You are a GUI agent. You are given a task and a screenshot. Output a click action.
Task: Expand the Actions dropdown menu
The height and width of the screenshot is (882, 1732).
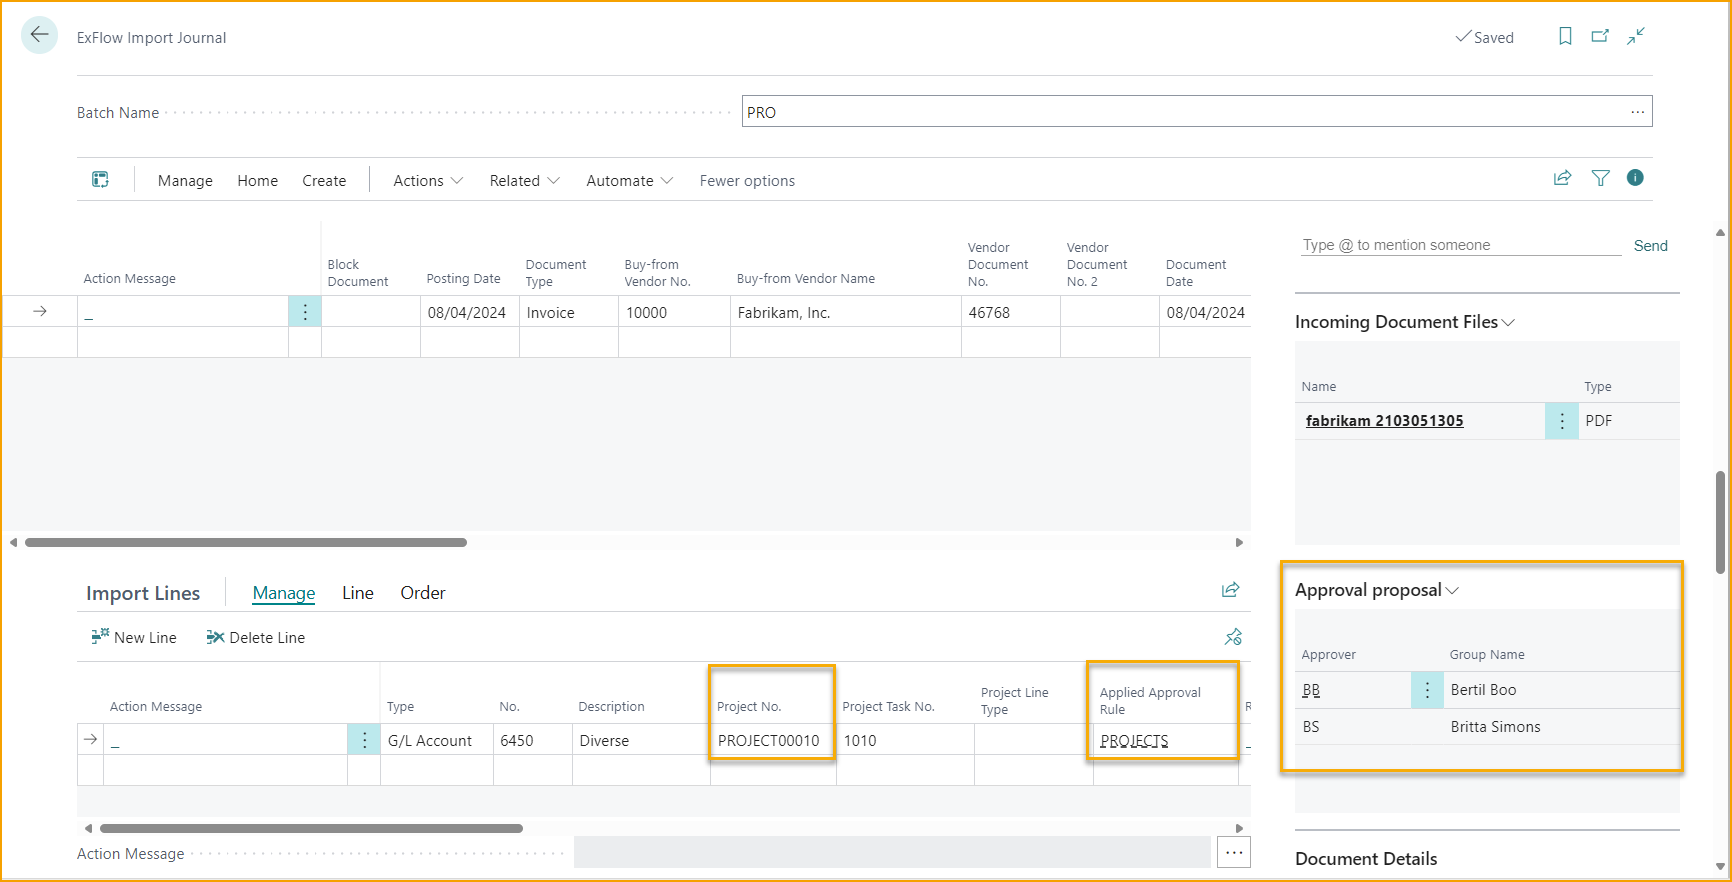[427, 181]
